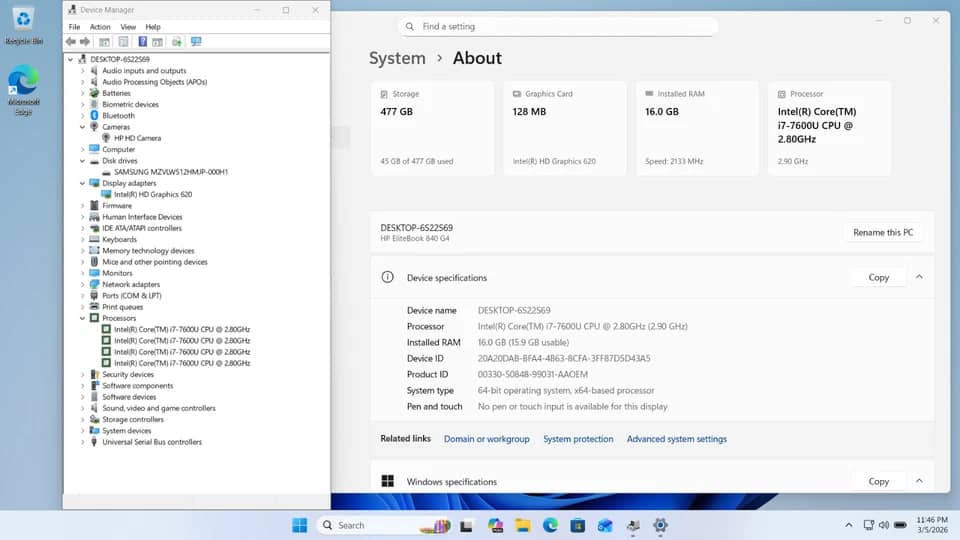
Task: Select Security devices category
Action: click(x=127, y=375)
